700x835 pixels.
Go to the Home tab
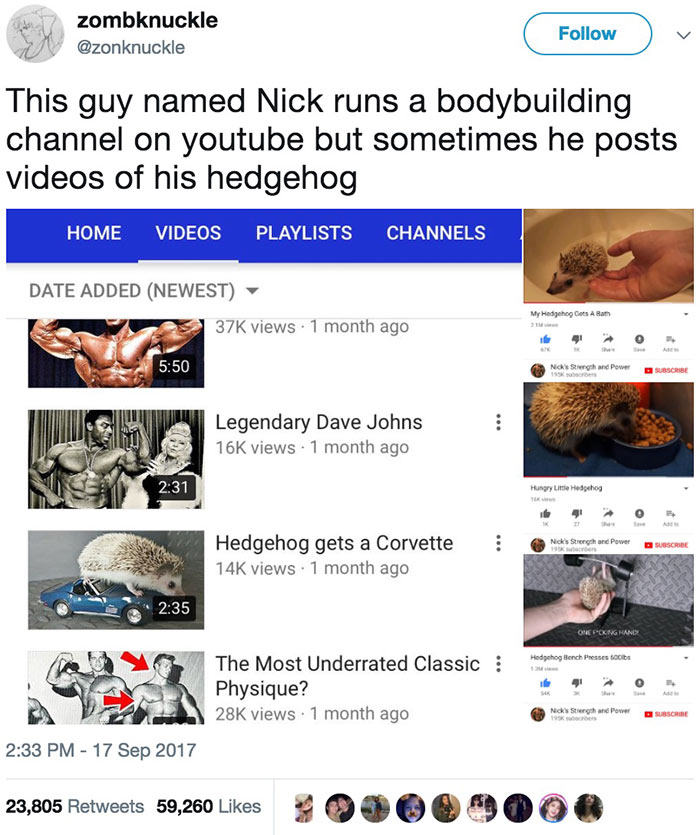coord(94,233)
